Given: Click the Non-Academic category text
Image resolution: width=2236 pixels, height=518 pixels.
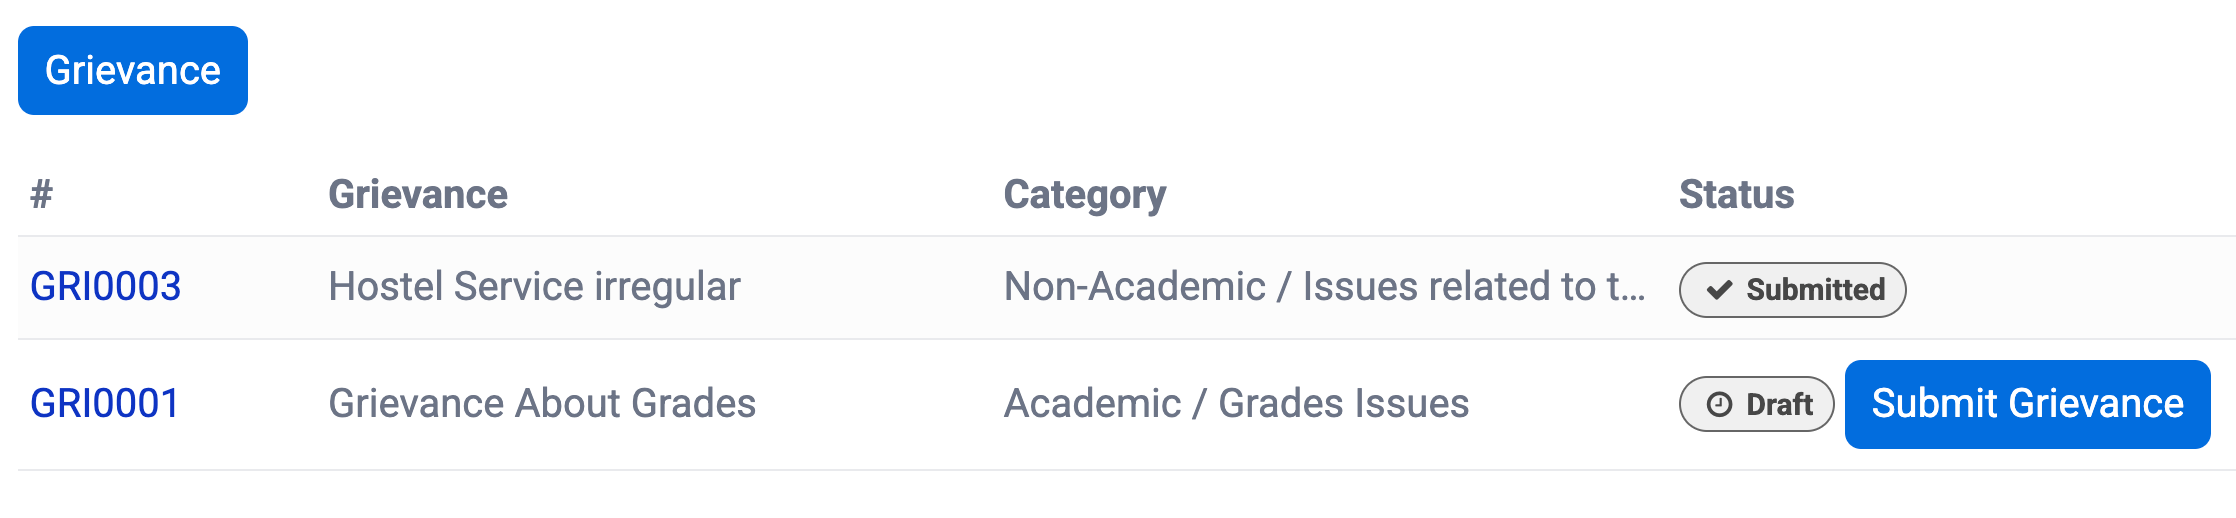Looking at the screenshot, I should tap(1134, 287).
